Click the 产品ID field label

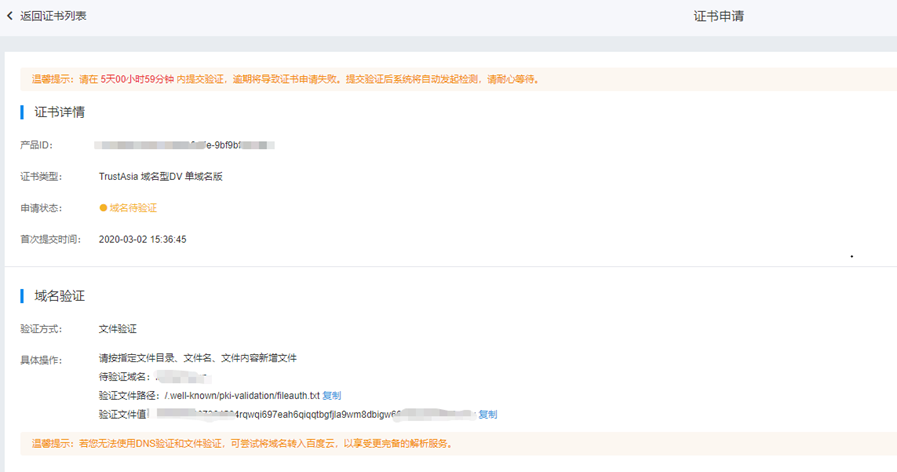coord(36,145)
